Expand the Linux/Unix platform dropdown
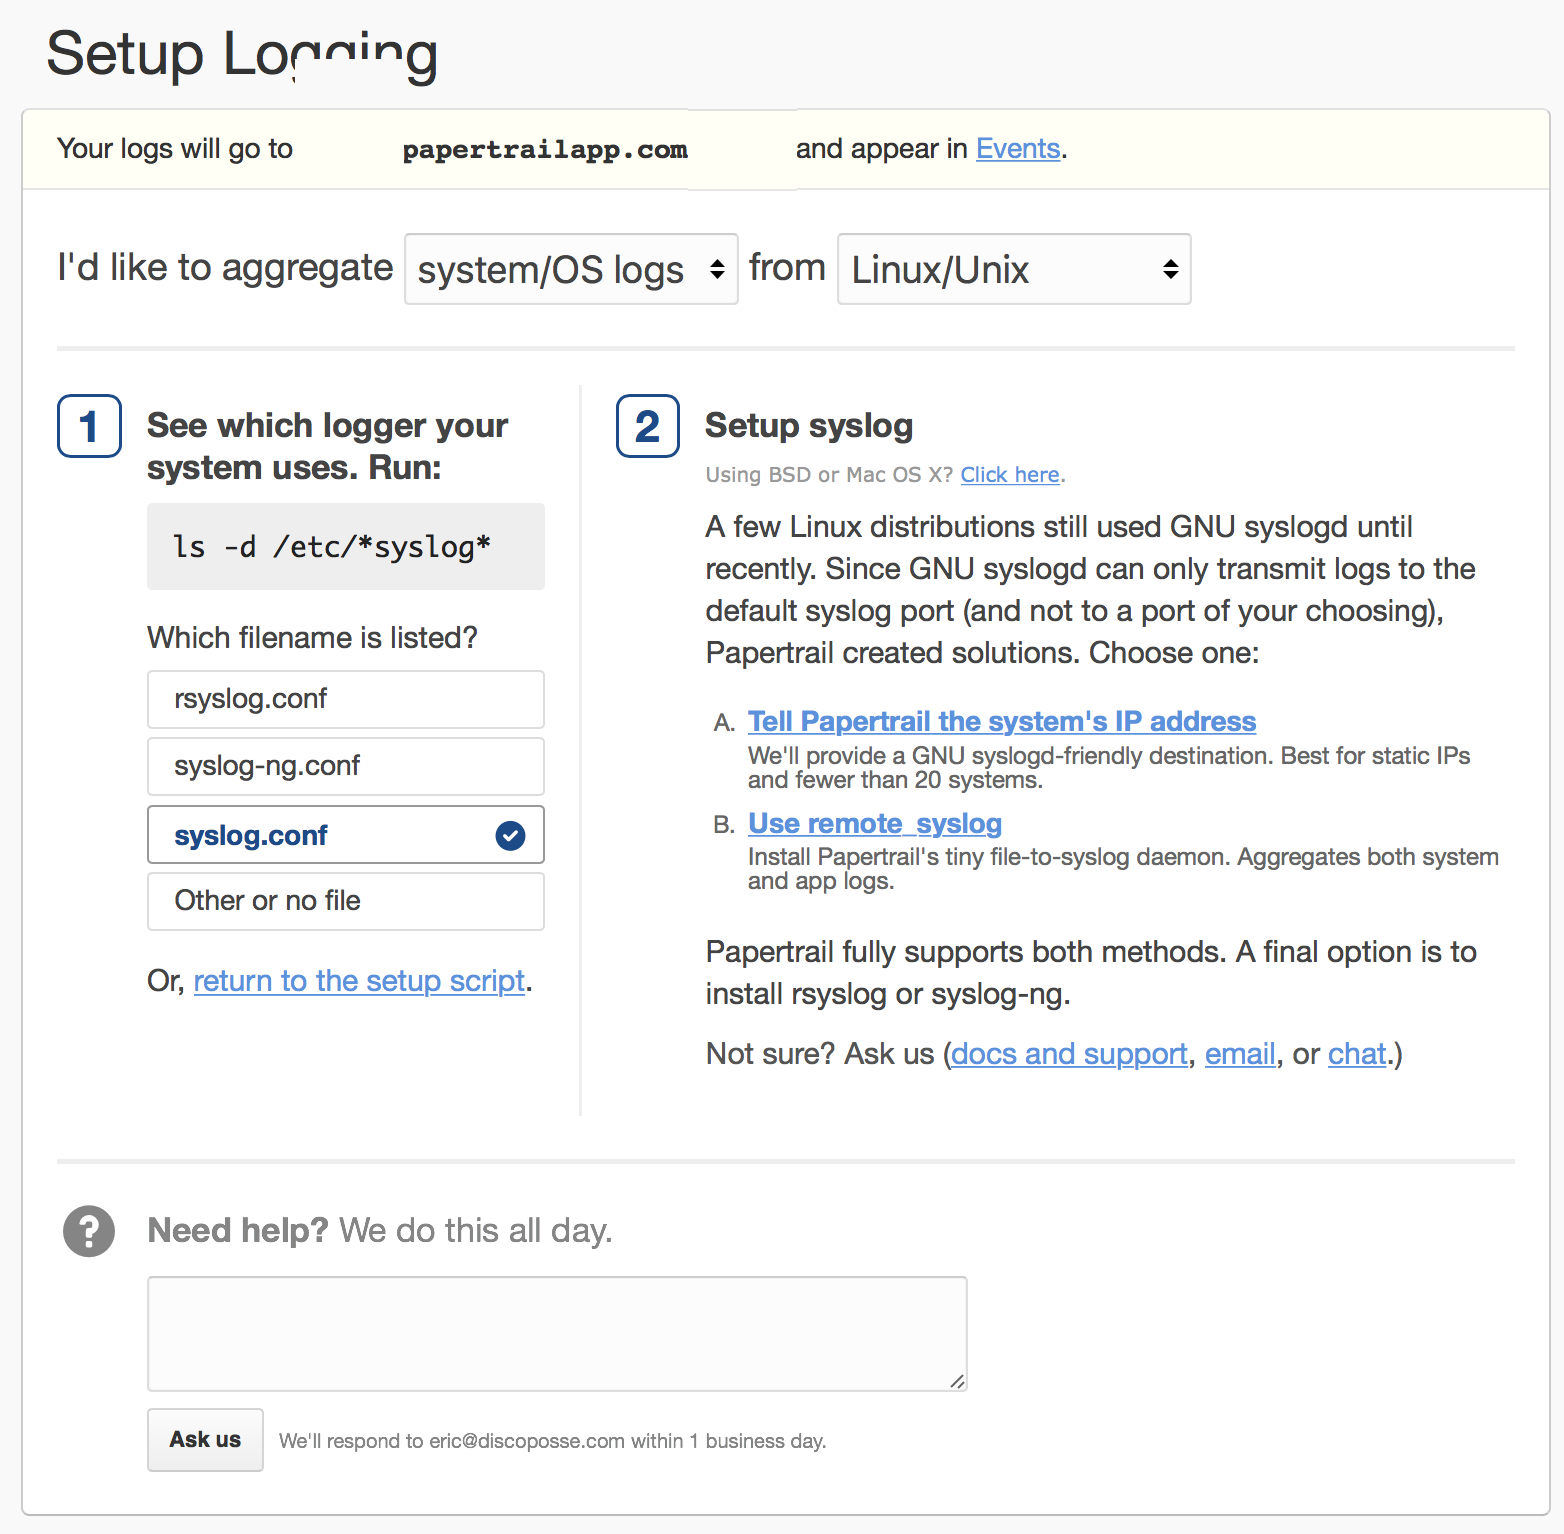Viewport: 1564px width, 1534px height. [x=1013, y=269]
